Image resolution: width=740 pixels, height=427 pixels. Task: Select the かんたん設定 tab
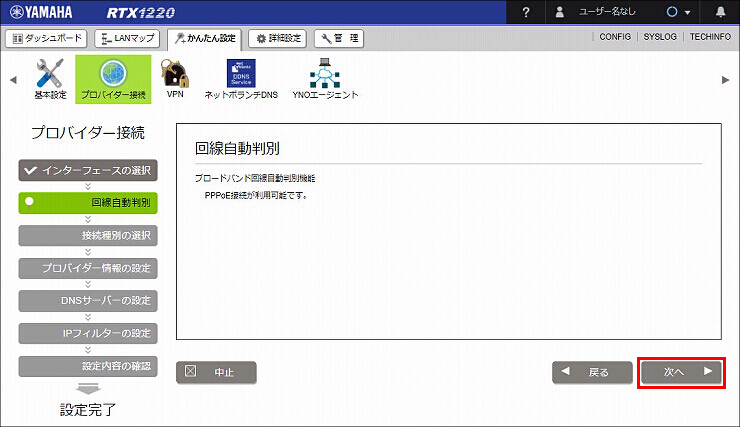pos(204,39)
